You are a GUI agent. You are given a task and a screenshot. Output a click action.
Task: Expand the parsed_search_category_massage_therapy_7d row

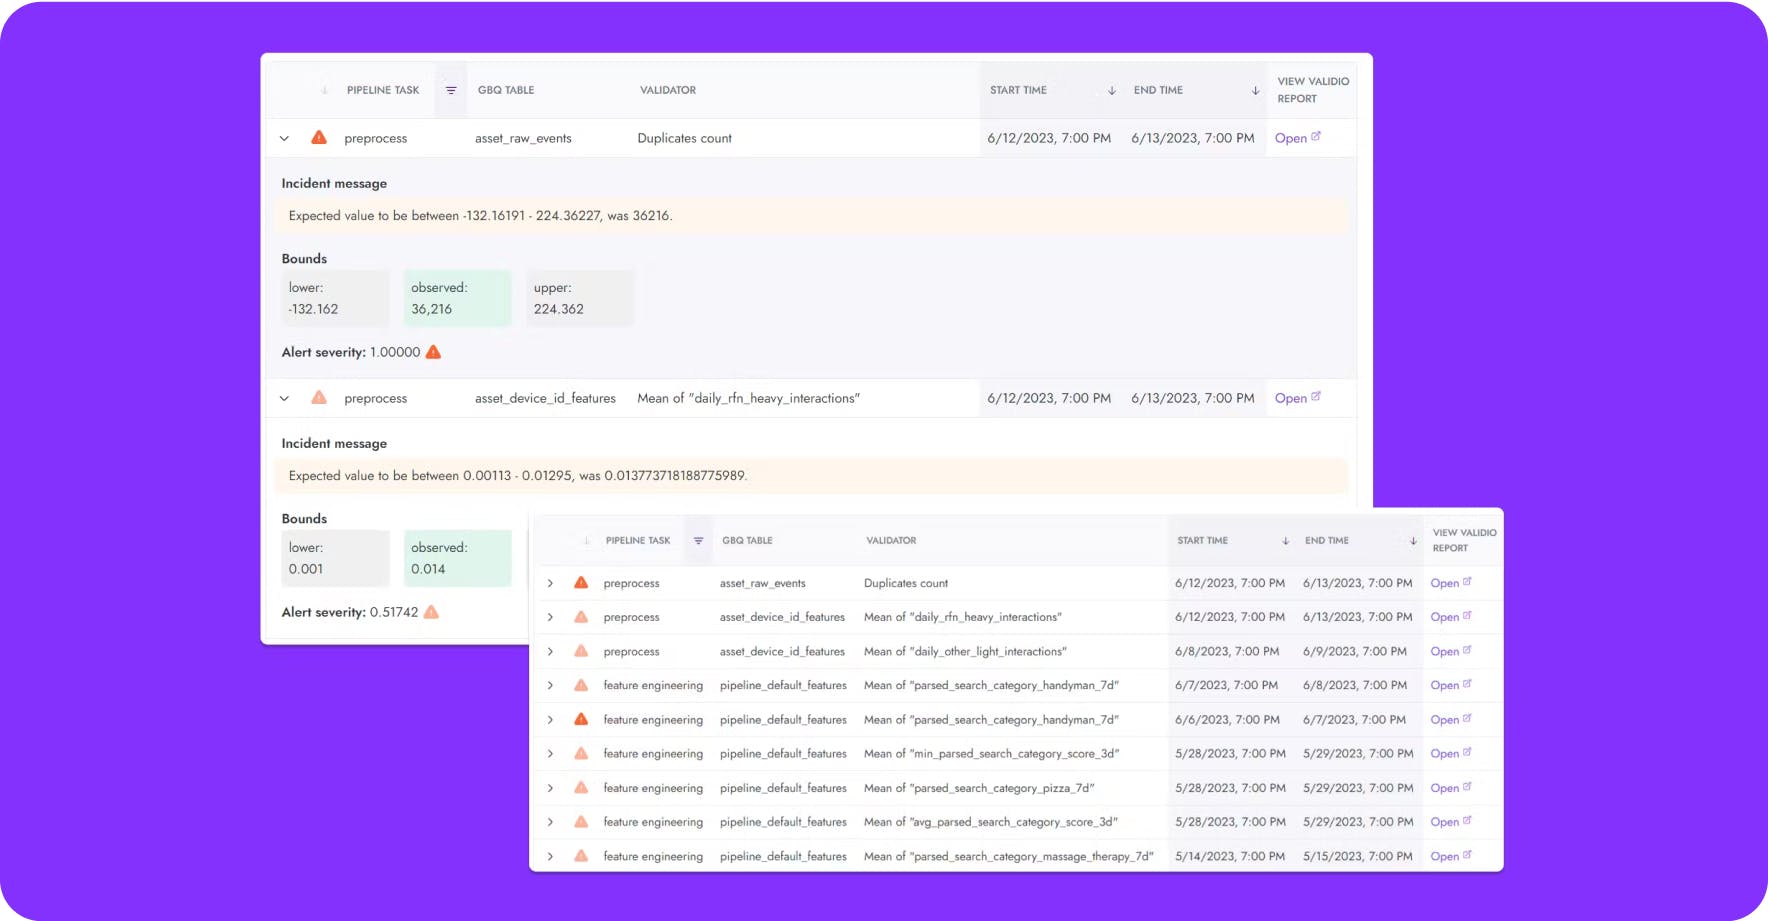550,856
